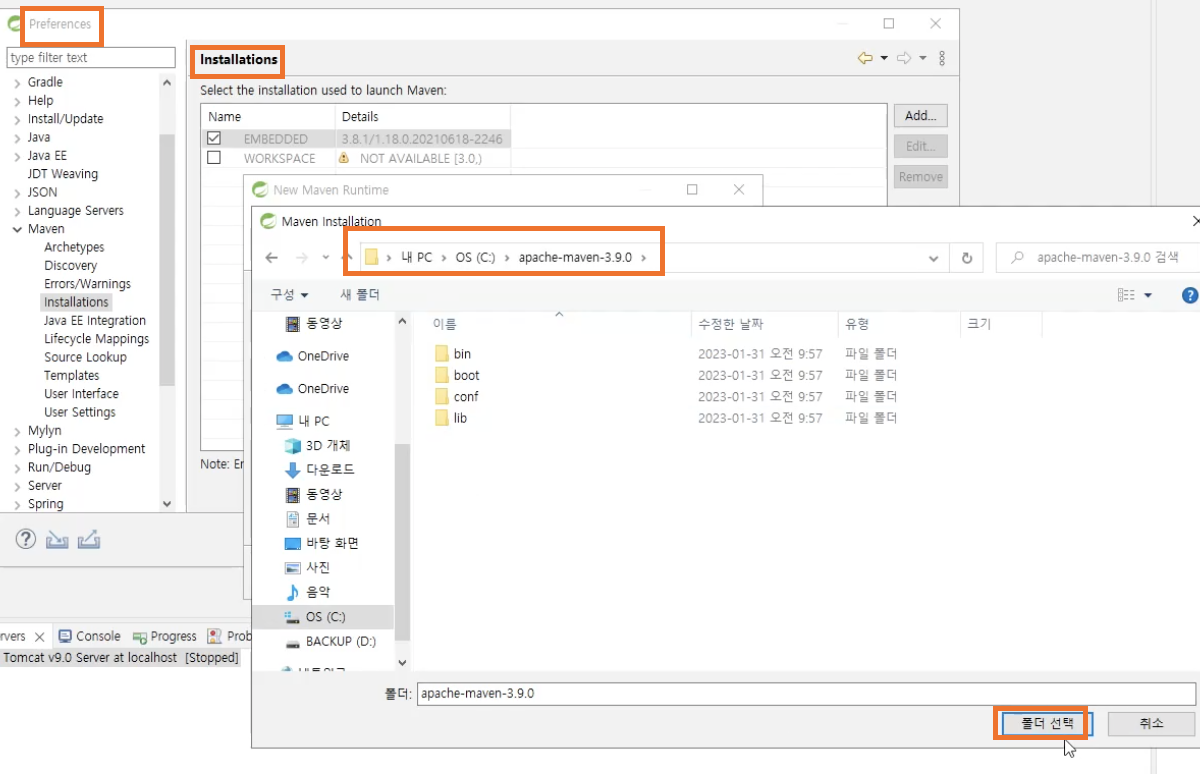The image size is (1200, 774).
Task: Go back using the yellow arrow in Preferences
Action: point(866,58)
